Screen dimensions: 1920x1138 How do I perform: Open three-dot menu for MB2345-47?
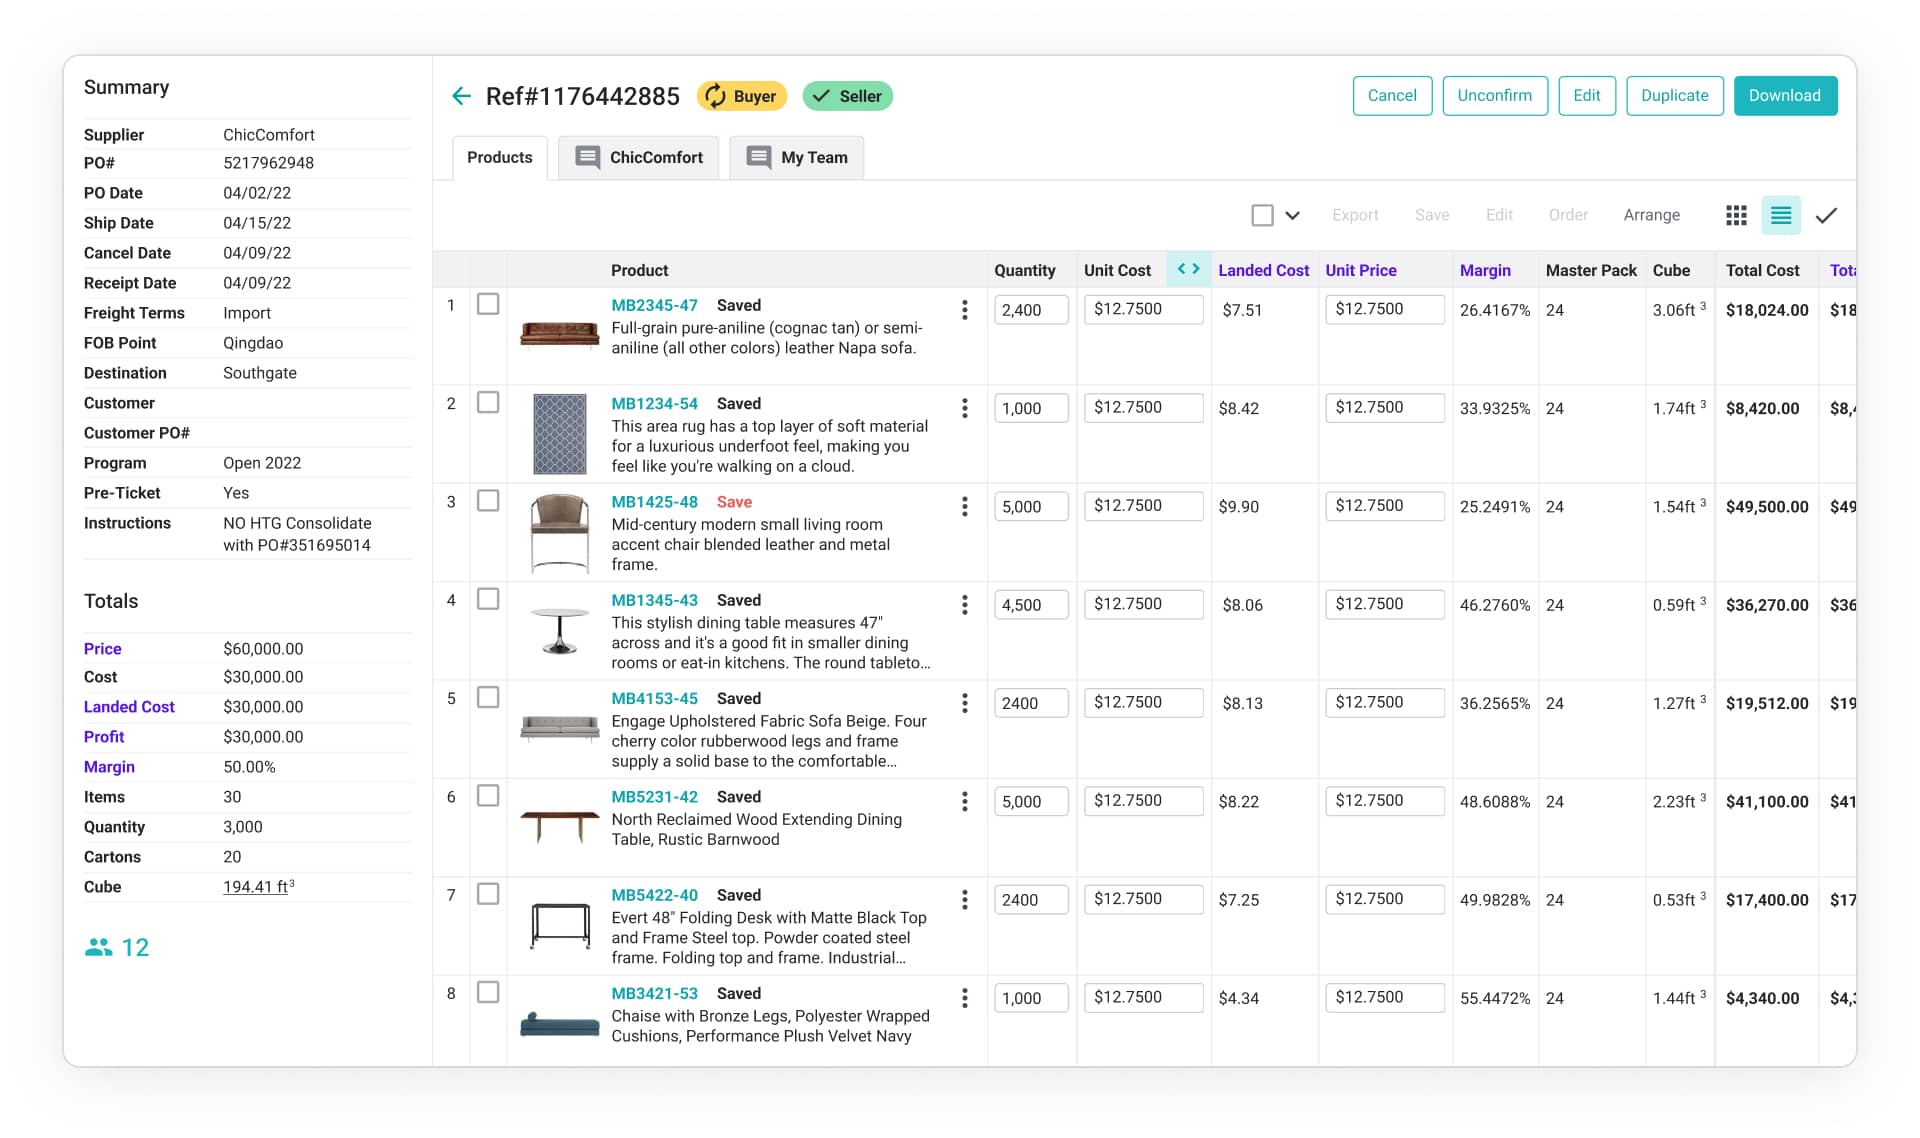click(964, 310)
